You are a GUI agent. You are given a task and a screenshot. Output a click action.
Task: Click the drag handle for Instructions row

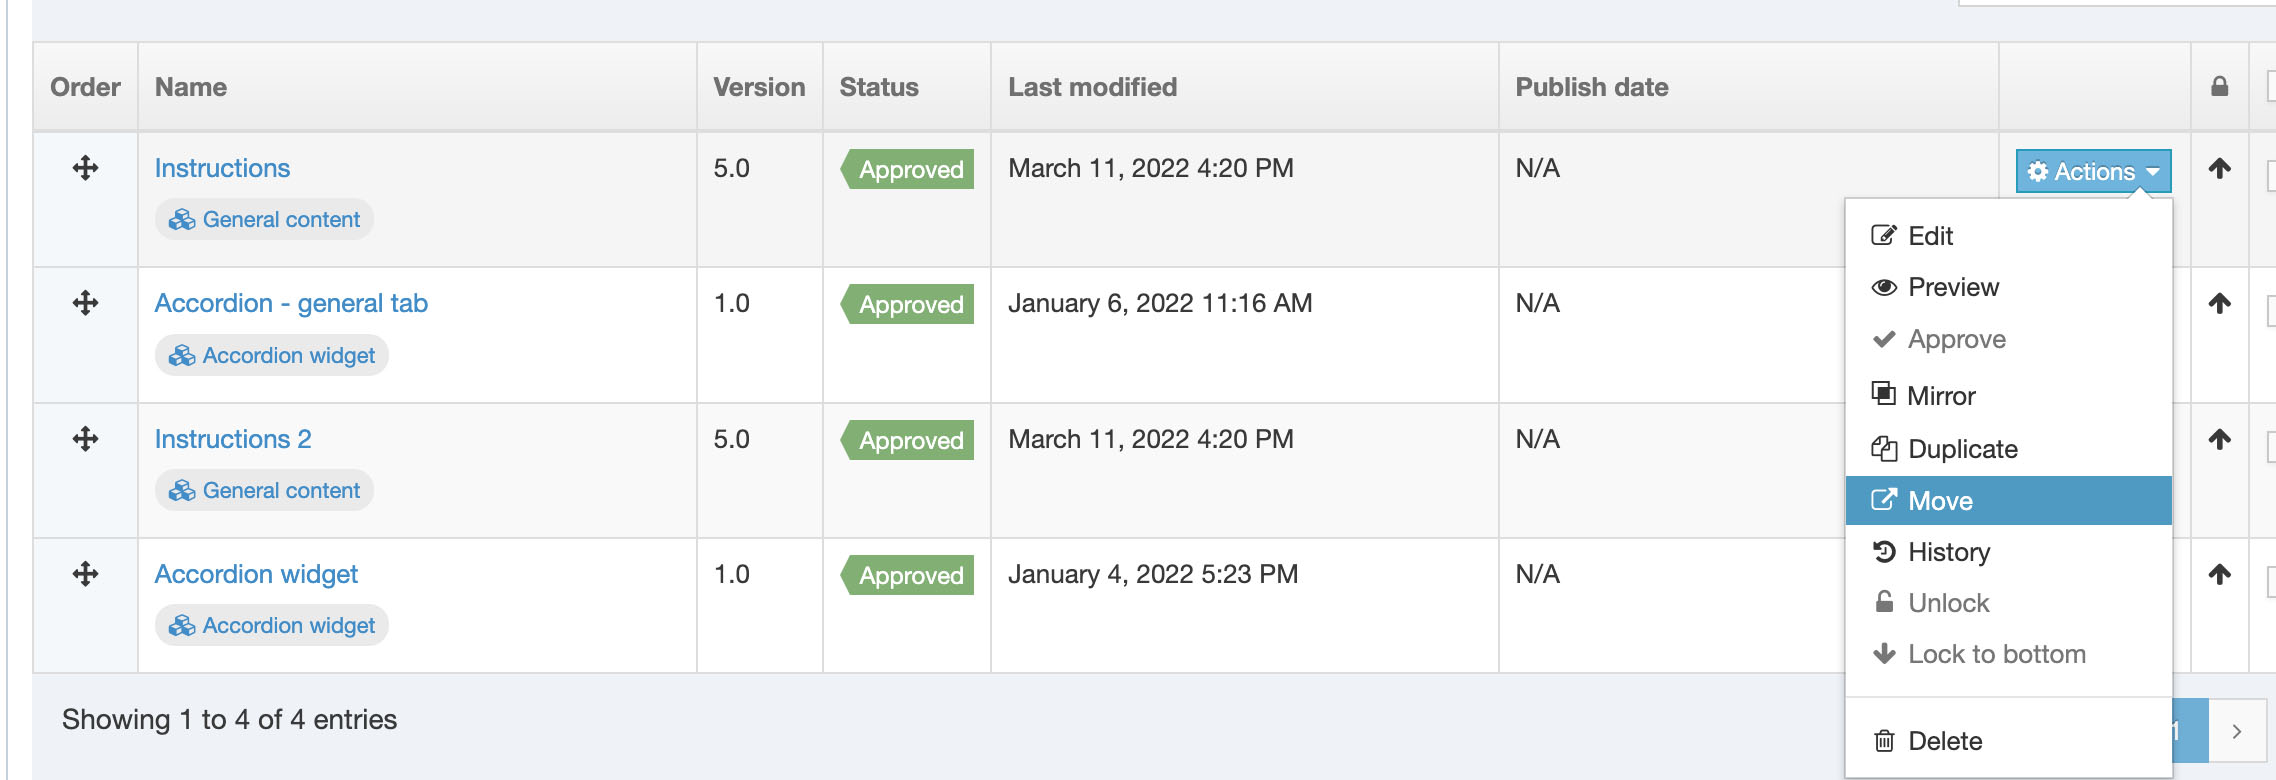click(86, 168)
